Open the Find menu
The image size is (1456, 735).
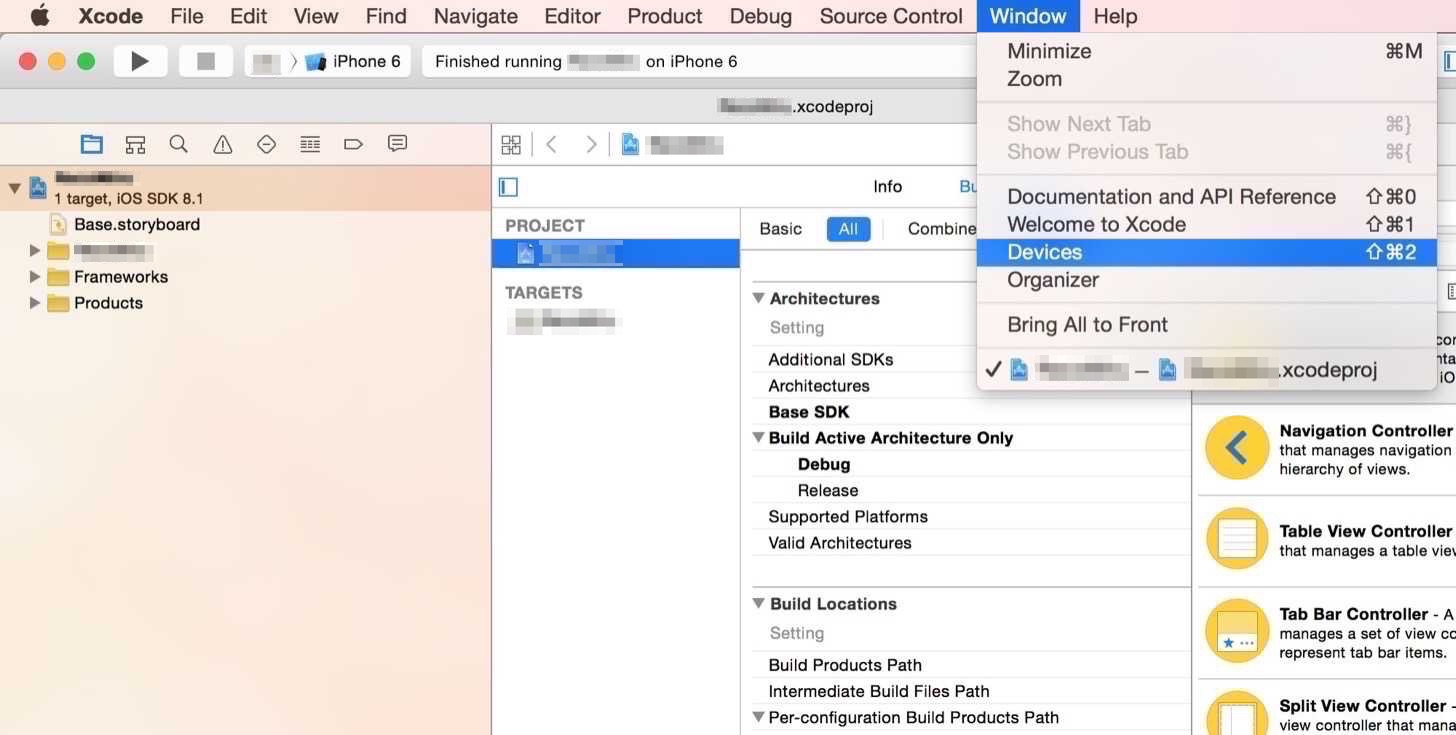[x=386, y=16]
